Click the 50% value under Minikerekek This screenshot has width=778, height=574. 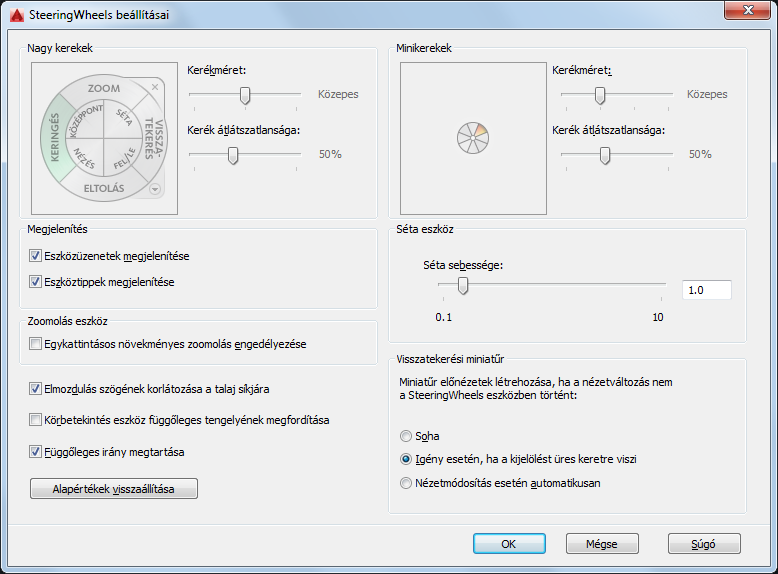coord(700,154)
